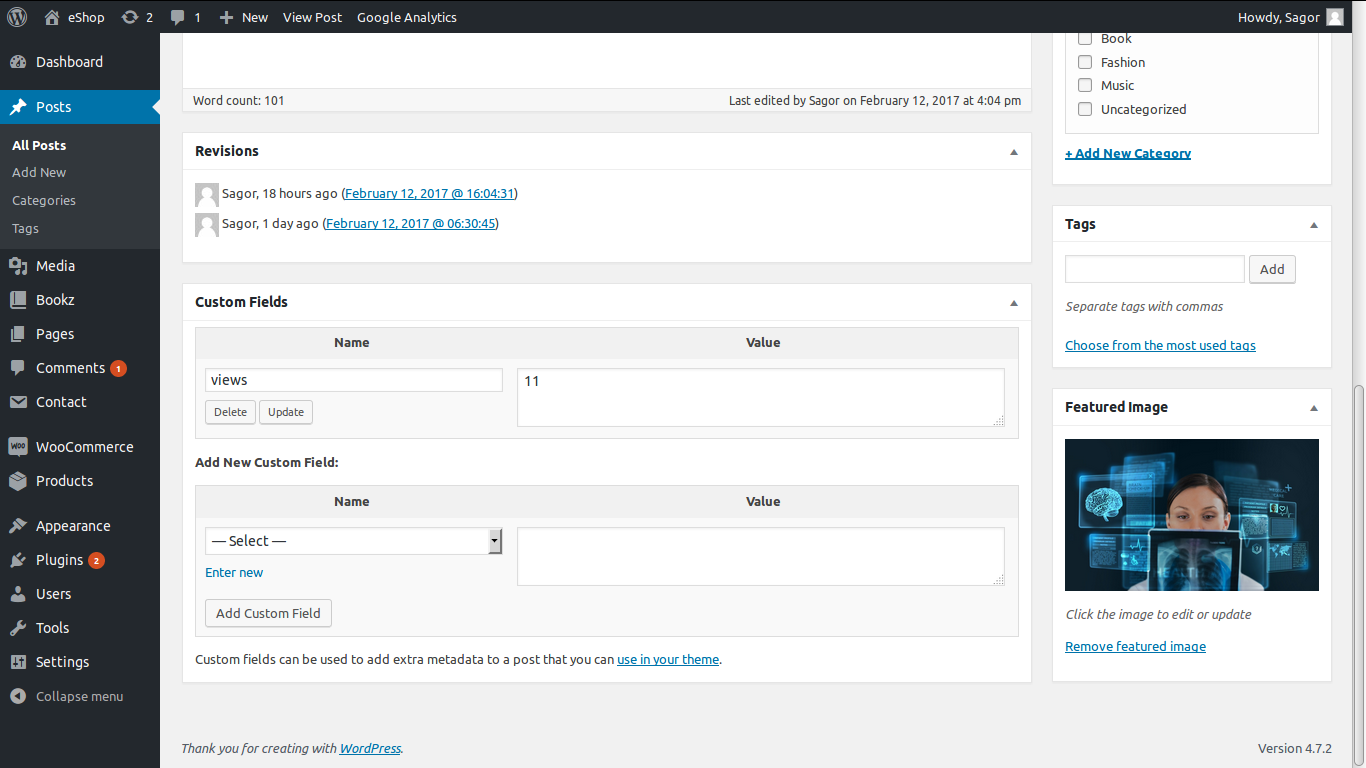Click the WordPress logo icon
Viewport: 1366px width, 768px height.
17,17
